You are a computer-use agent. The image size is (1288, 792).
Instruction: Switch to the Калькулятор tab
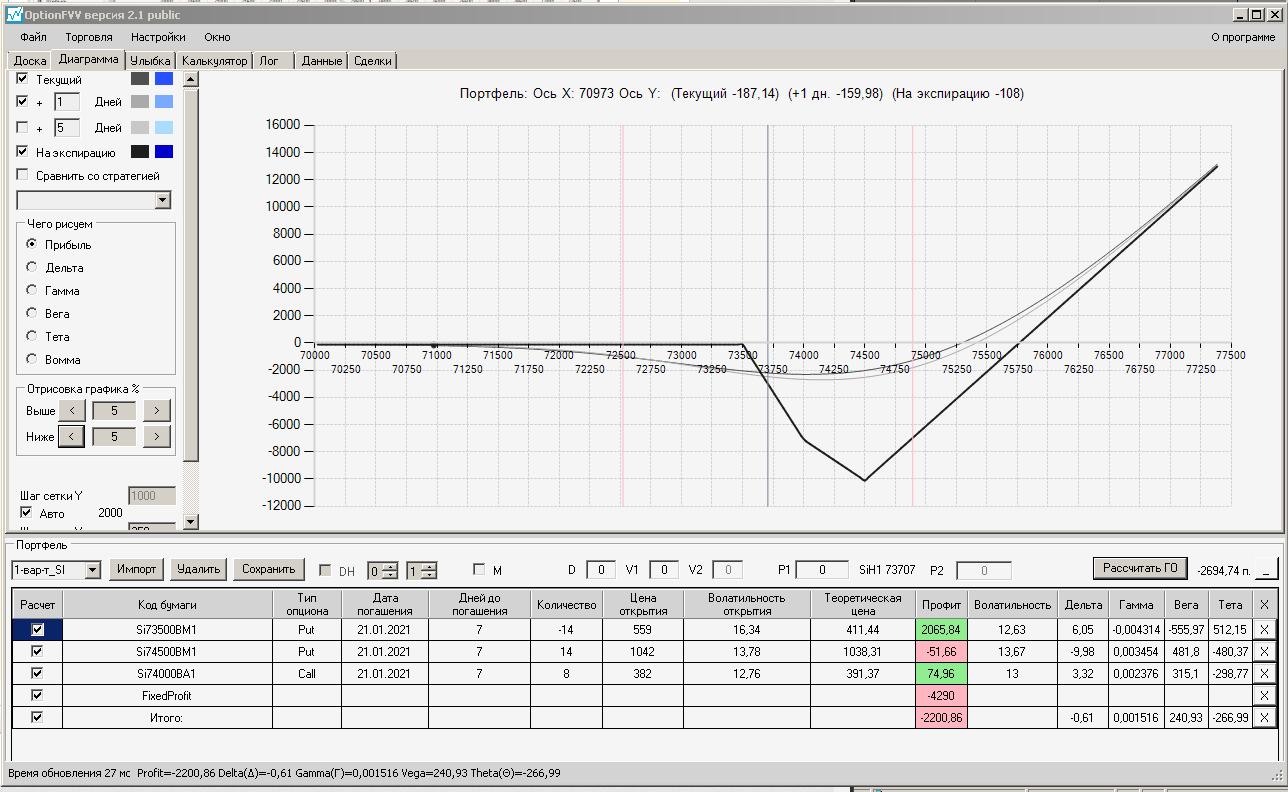(x=214, y=61)
